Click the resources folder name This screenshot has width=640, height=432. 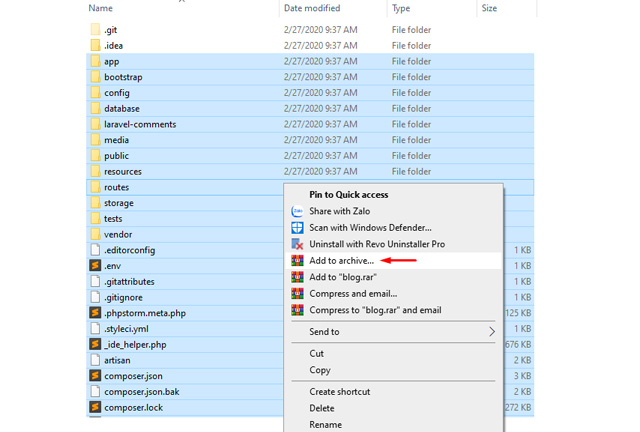click(123, 171)
